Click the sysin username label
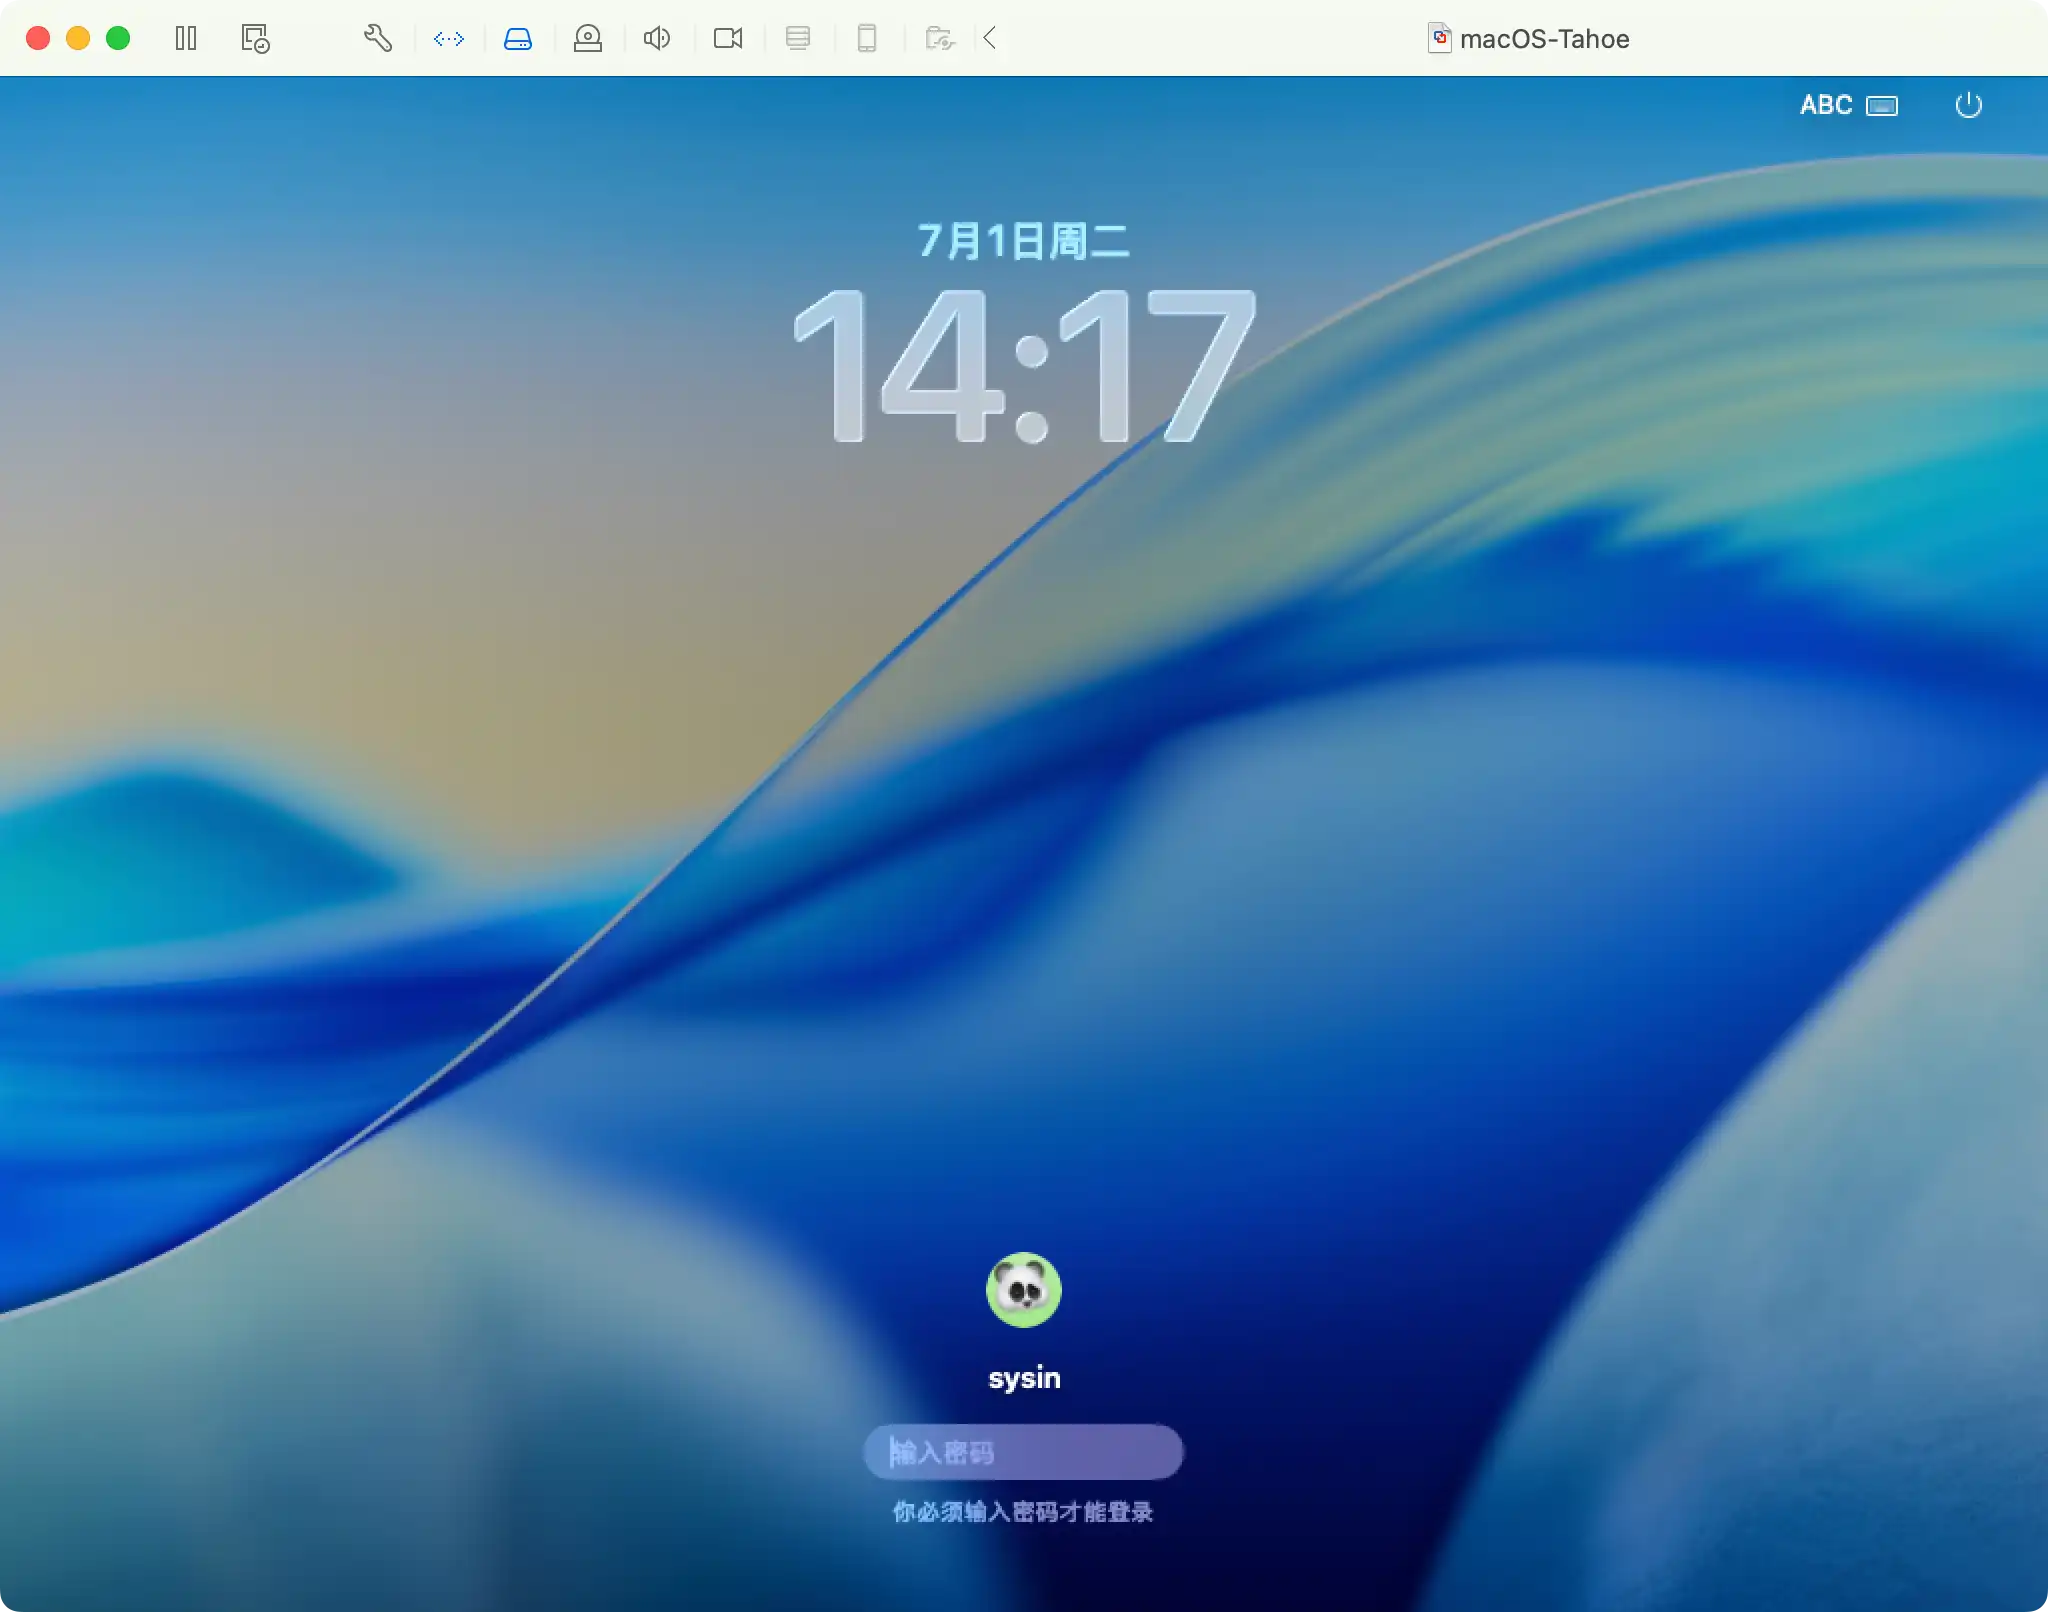Screen dimensions: 2048x1612 [1023, 1377]
